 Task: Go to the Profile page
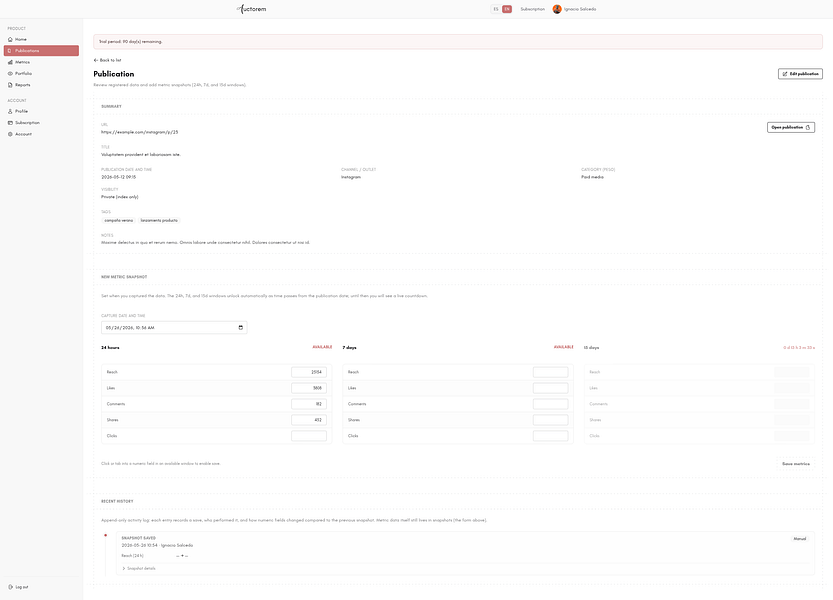[41, 111]
